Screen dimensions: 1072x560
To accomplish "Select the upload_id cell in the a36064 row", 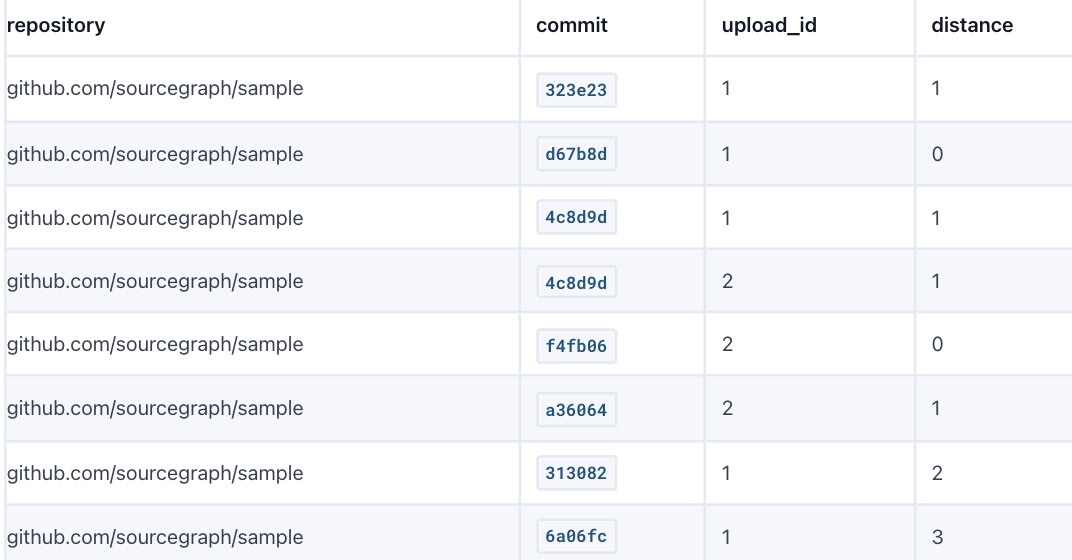I will (x=727, y=408).
